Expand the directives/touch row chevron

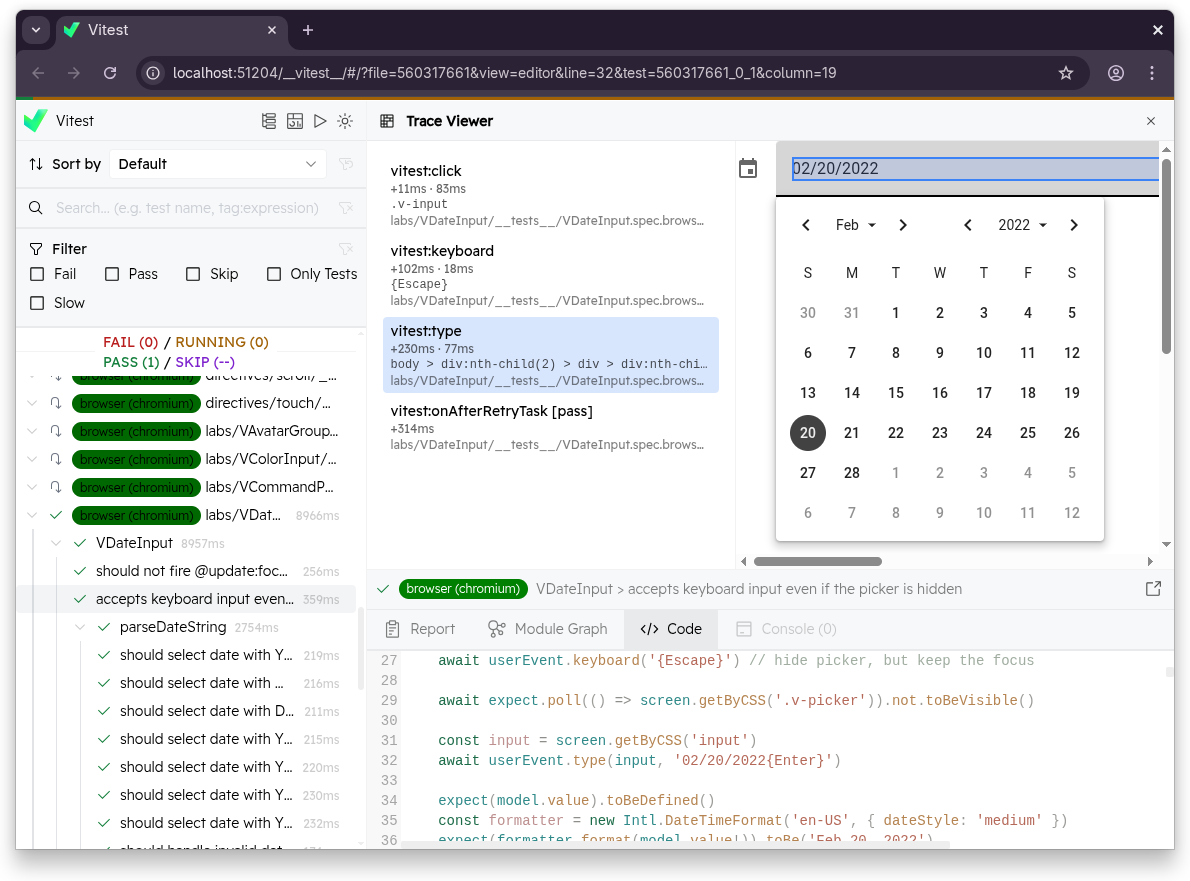[x=32, y=403]
